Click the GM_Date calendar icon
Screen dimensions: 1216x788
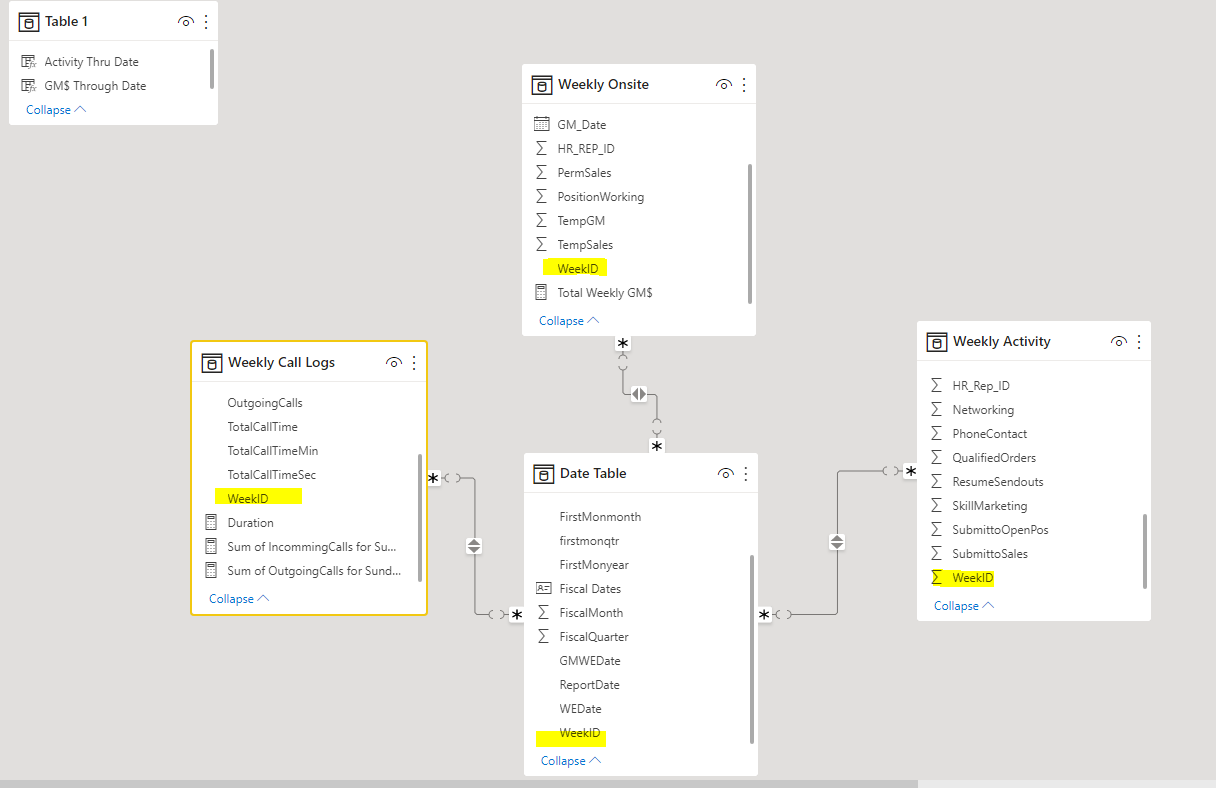point(541,125)
